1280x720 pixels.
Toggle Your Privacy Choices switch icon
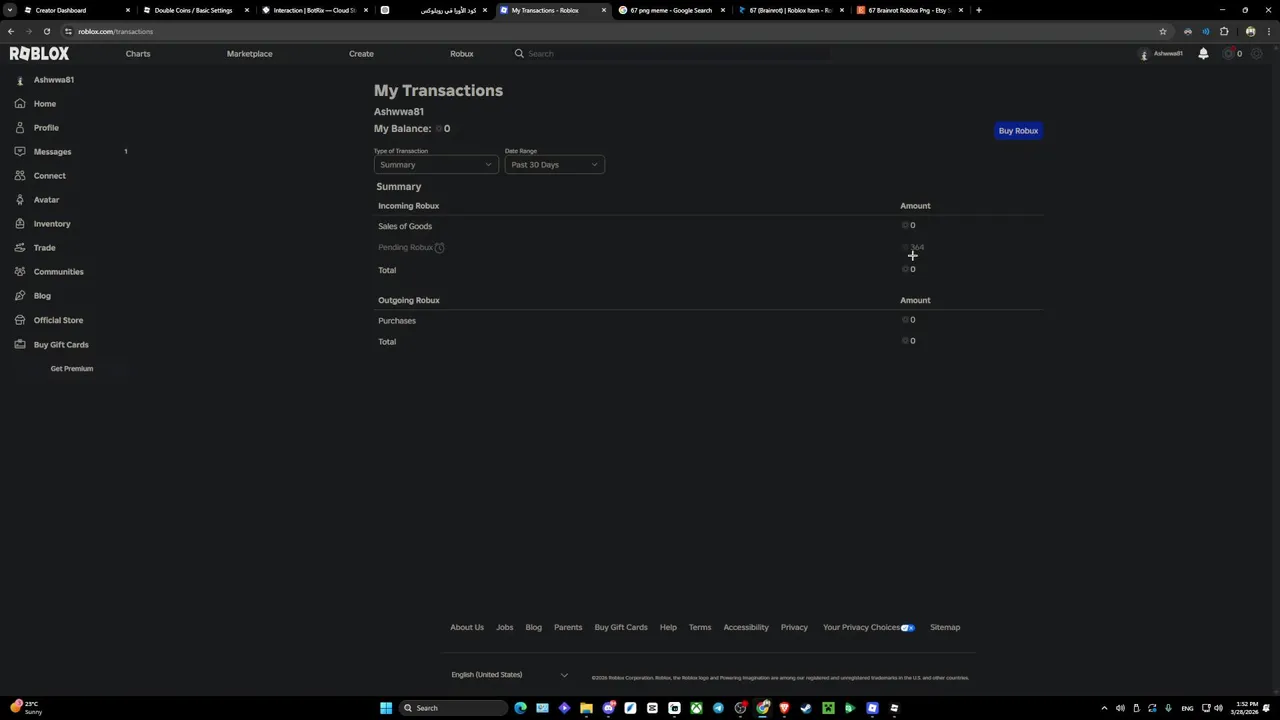pos(908,628)
